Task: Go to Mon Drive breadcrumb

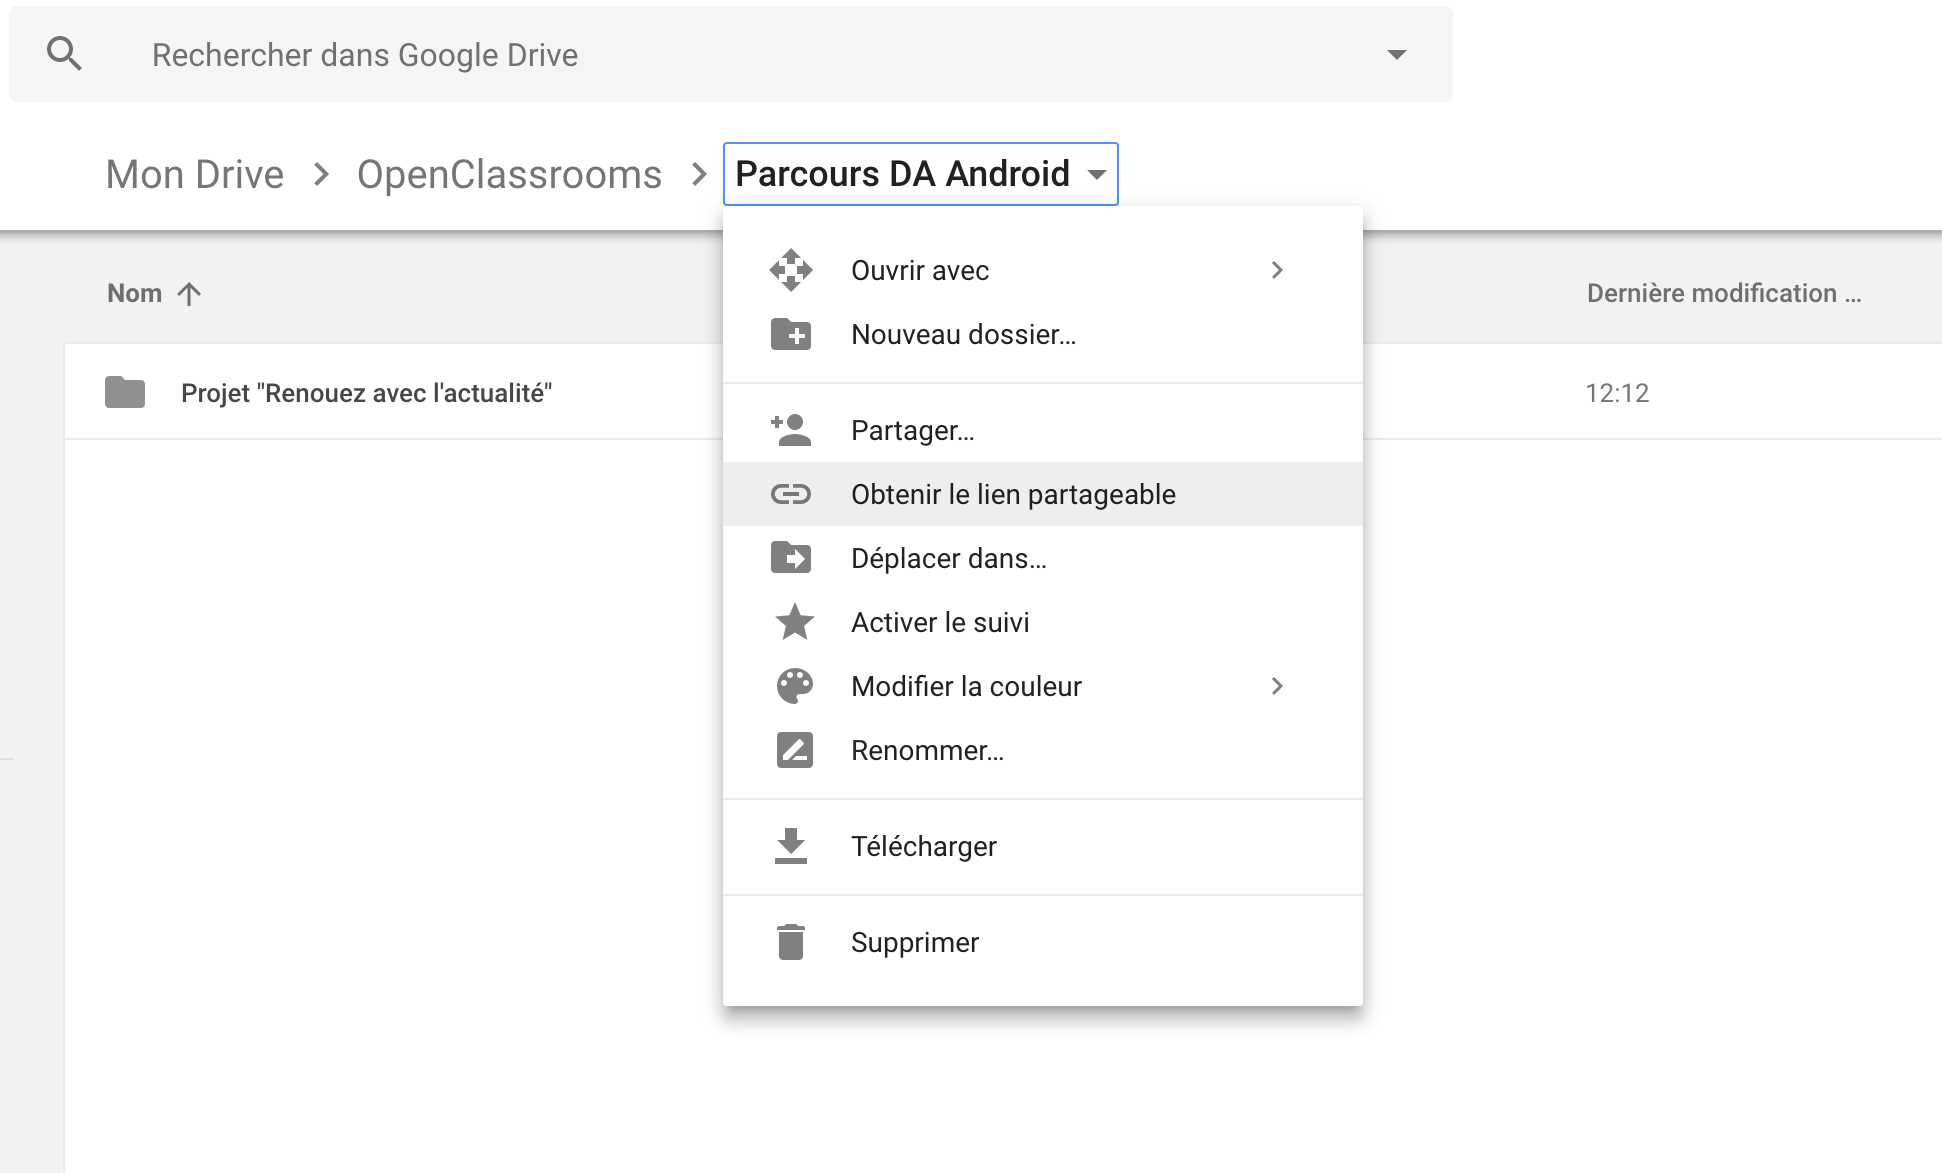Action: 195,174
